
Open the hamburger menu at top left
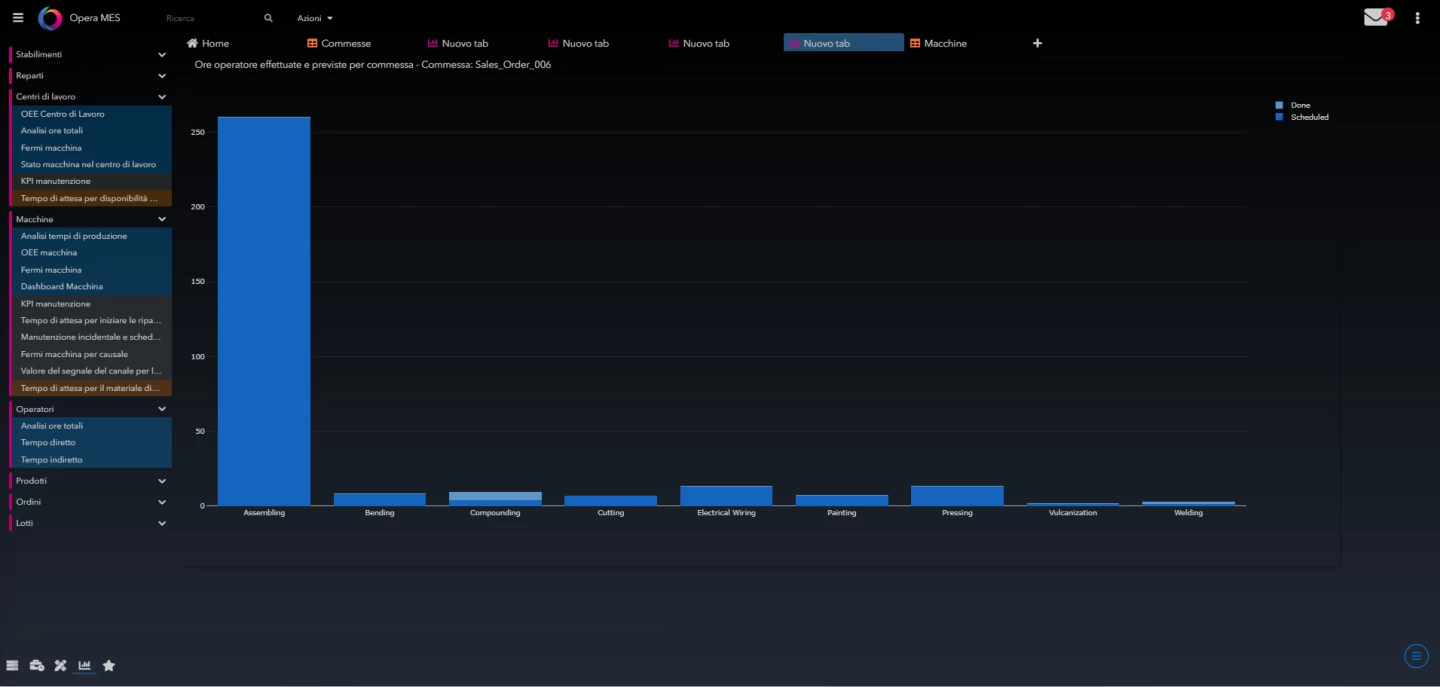tap(18, 18)
